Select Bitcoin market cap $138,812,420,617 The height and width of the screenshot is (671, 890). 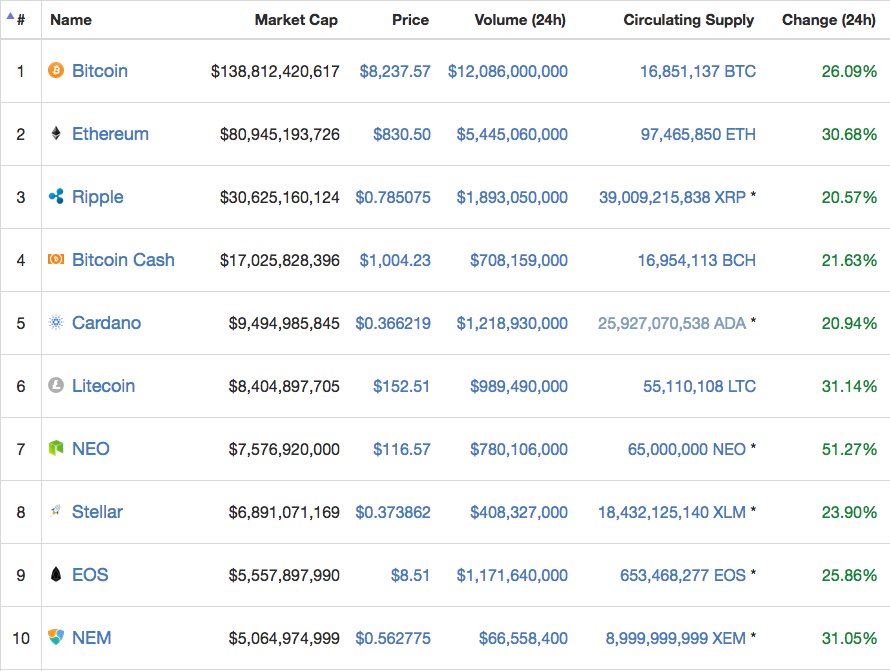pos(275,72)
